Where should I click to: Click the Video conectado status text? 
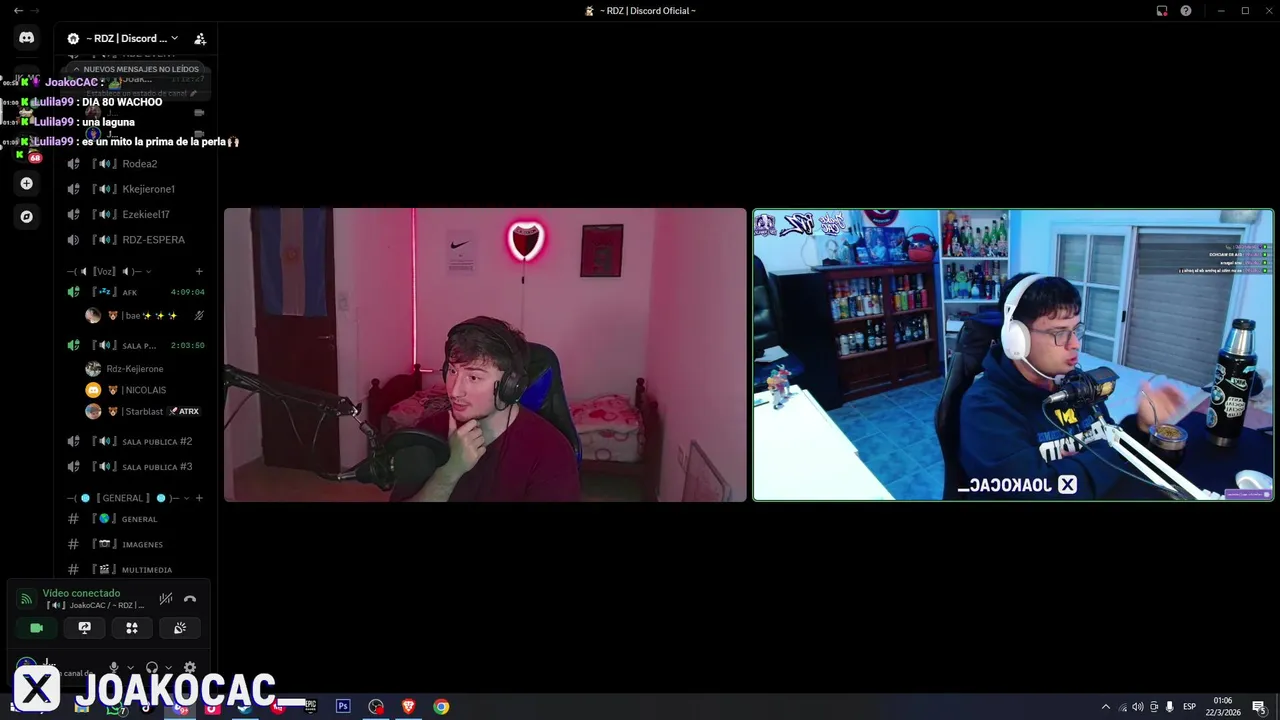(81, 593)
